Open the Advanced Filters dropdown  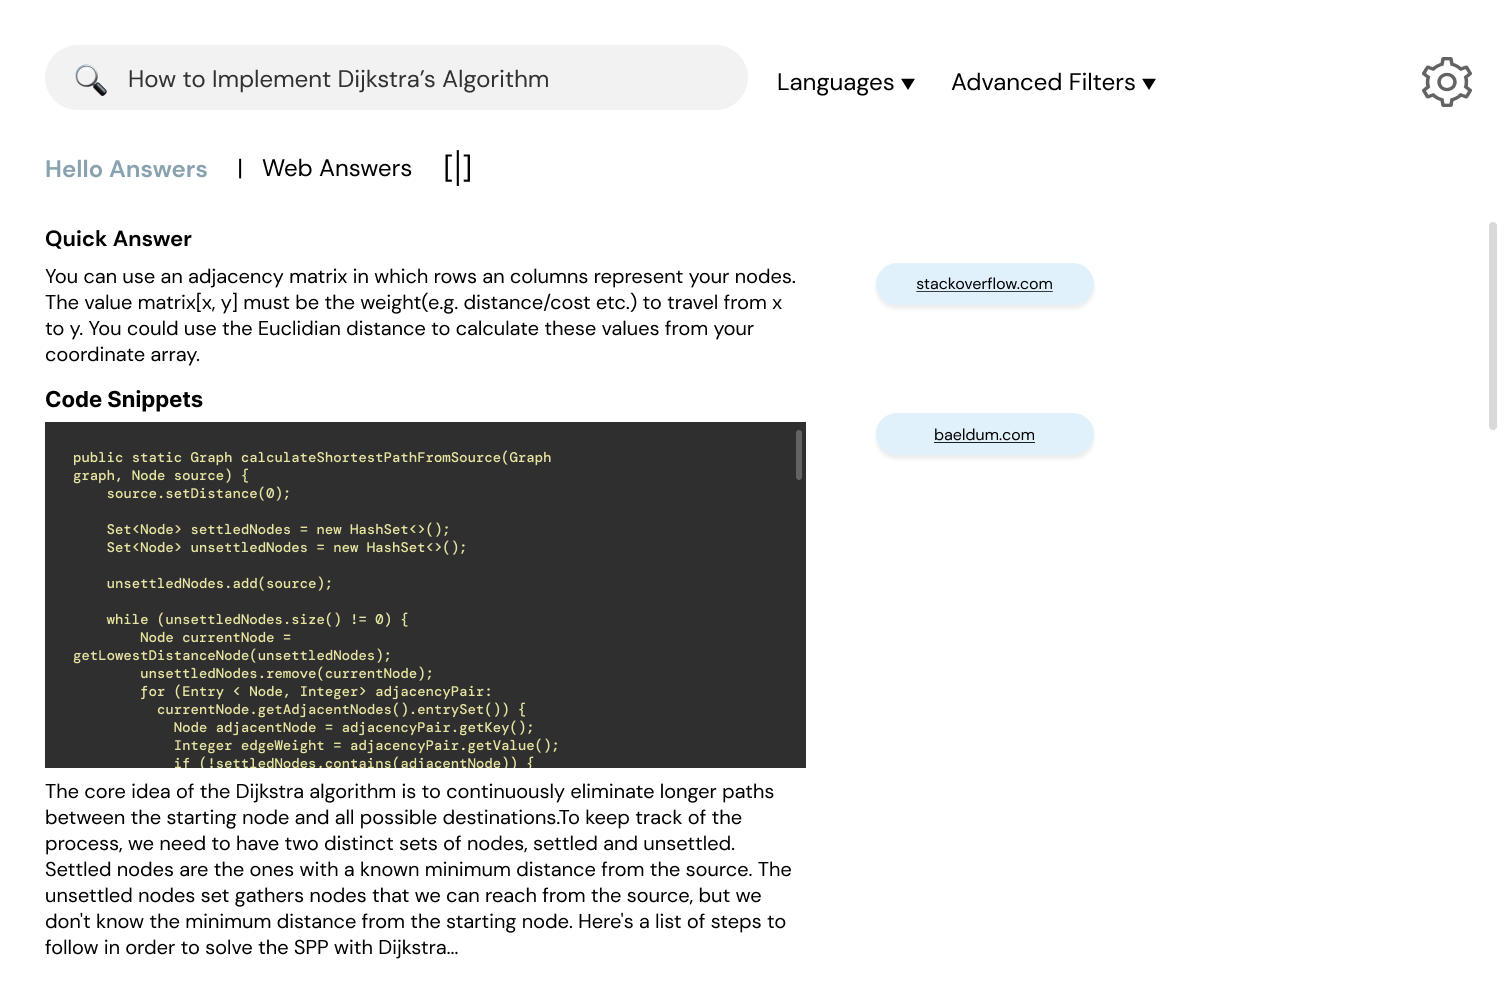click(1054, 82)
